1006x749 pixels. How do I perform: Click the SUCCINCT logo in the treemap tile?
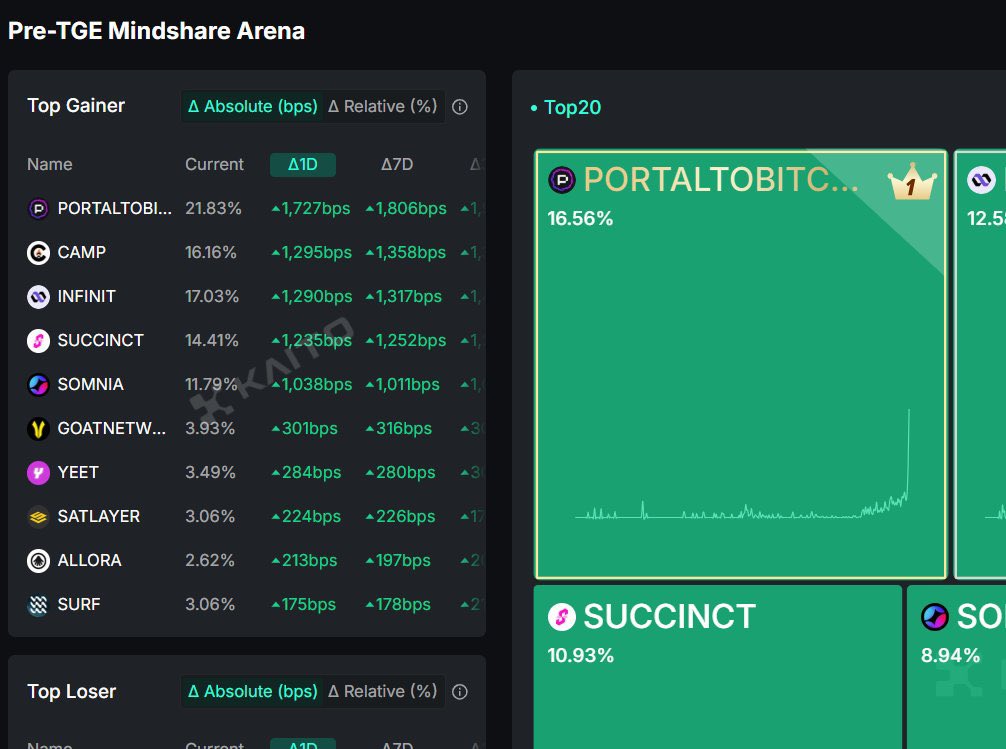pos(562,617)
